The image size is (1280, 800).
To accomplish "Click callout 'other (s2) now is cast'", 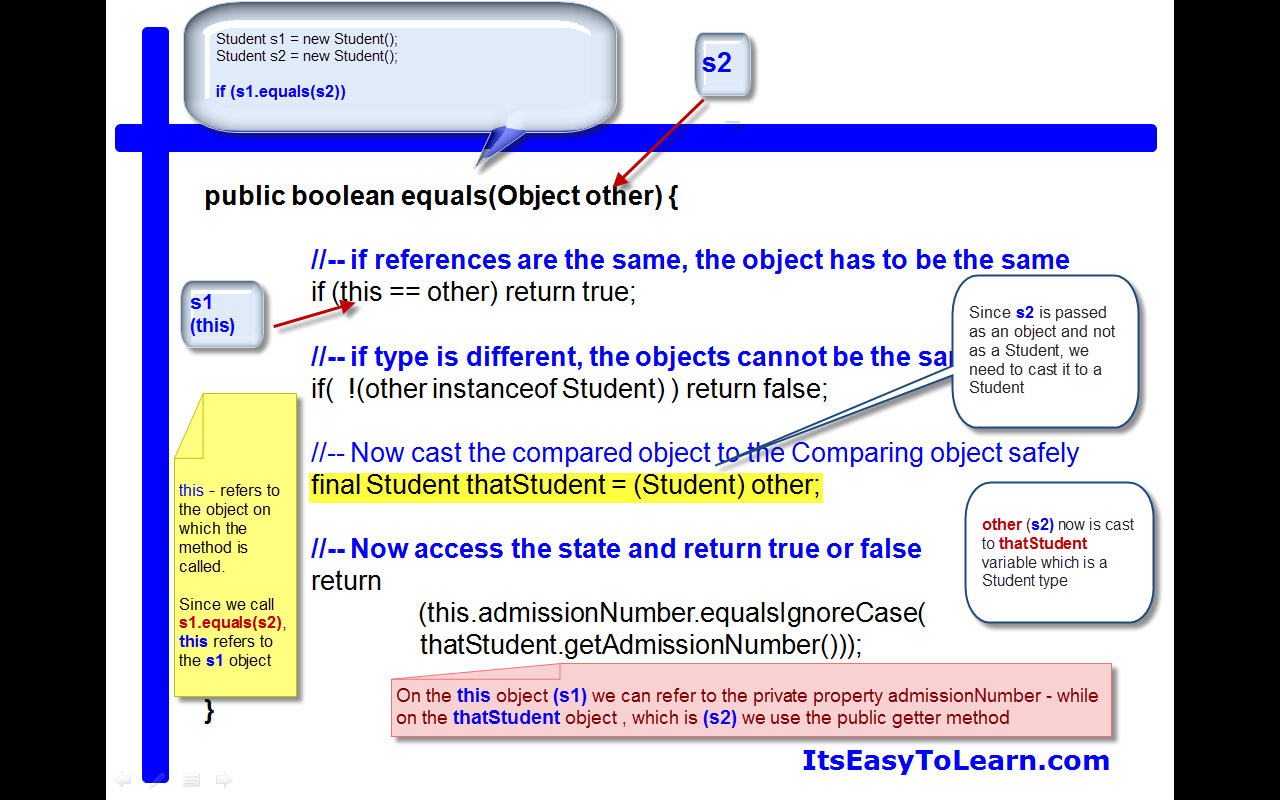I will pos(1059,552).
